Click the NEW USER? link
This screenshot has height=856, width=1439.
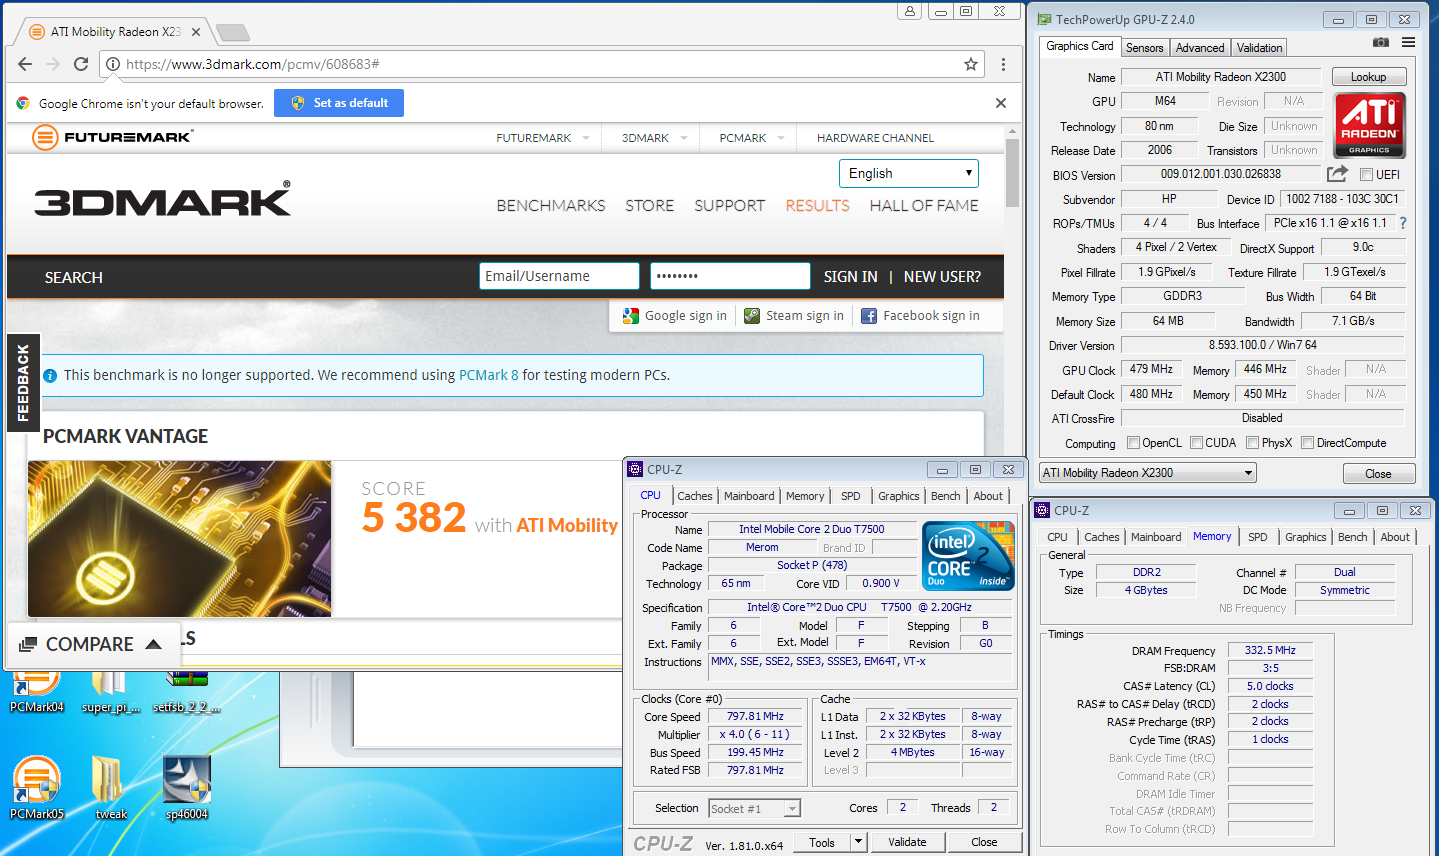(x=942, y=277)
